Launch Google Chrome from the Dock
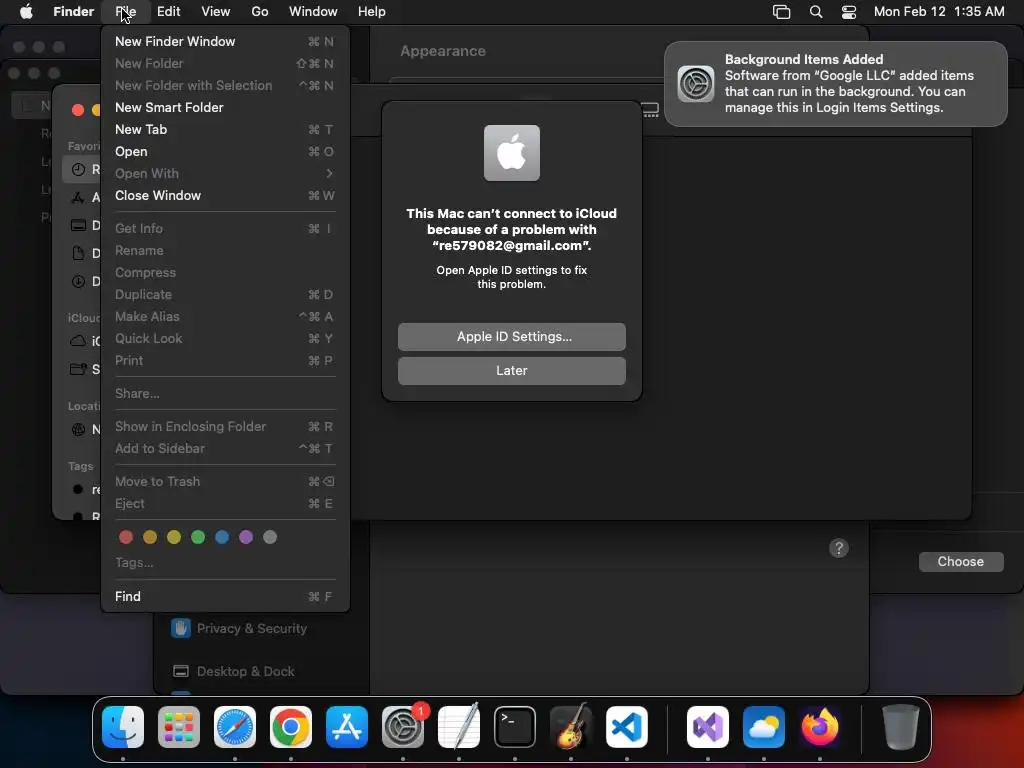The image size is (1024, 768). pyautogui.click(x=291, y=727)
